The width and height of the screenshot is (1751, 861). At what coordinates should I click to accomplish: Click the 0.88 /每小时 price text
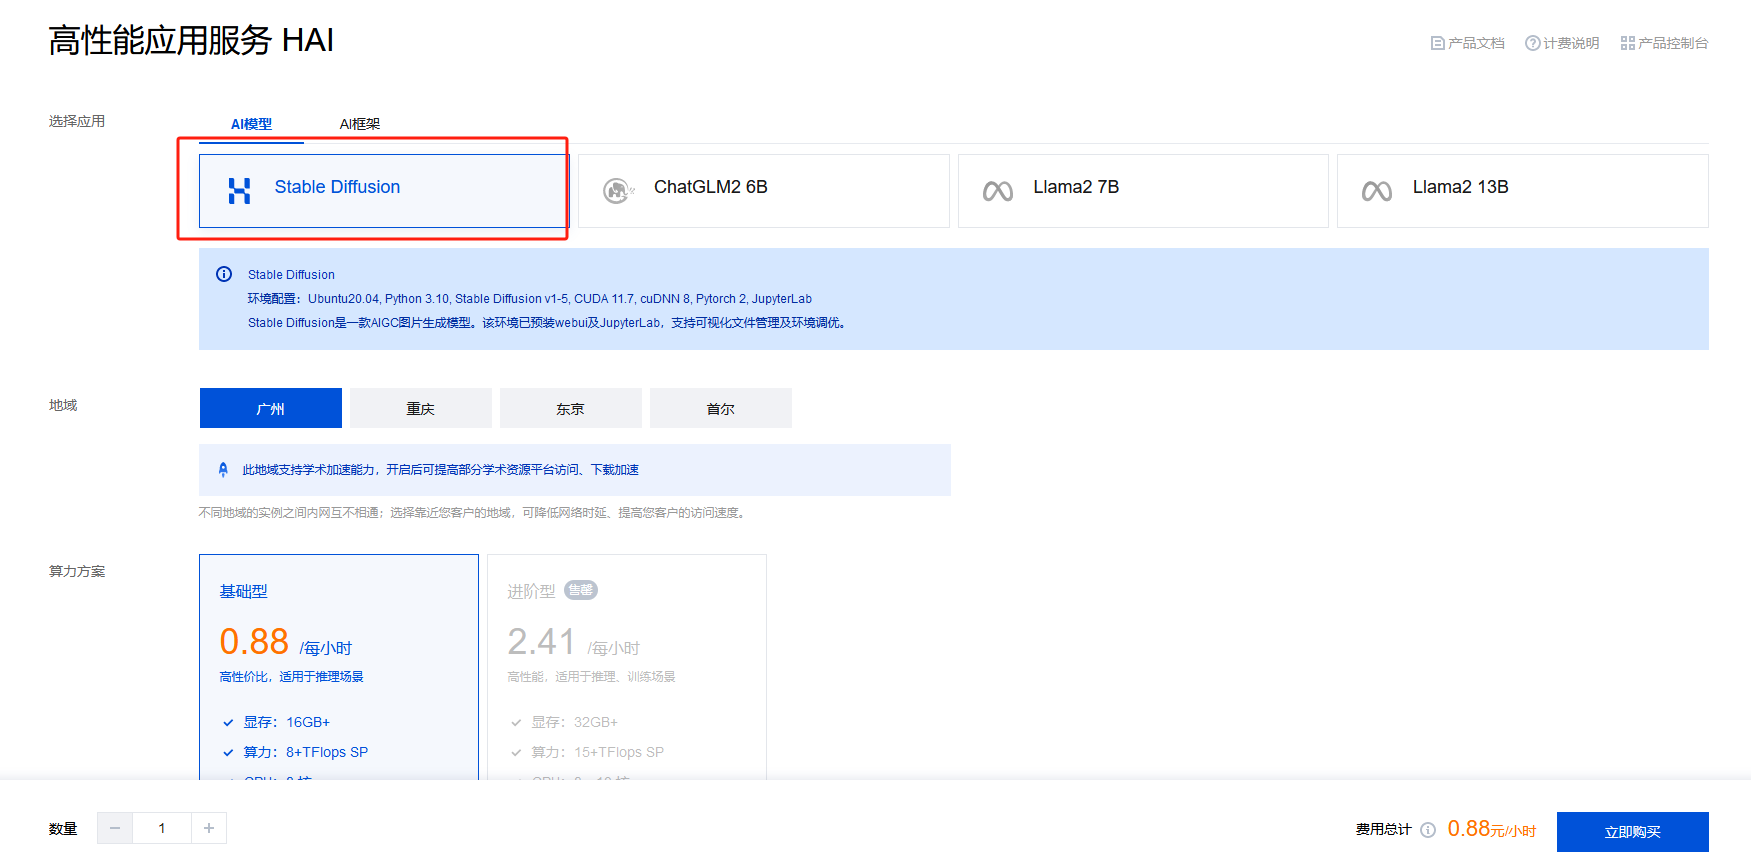(286, 642)
